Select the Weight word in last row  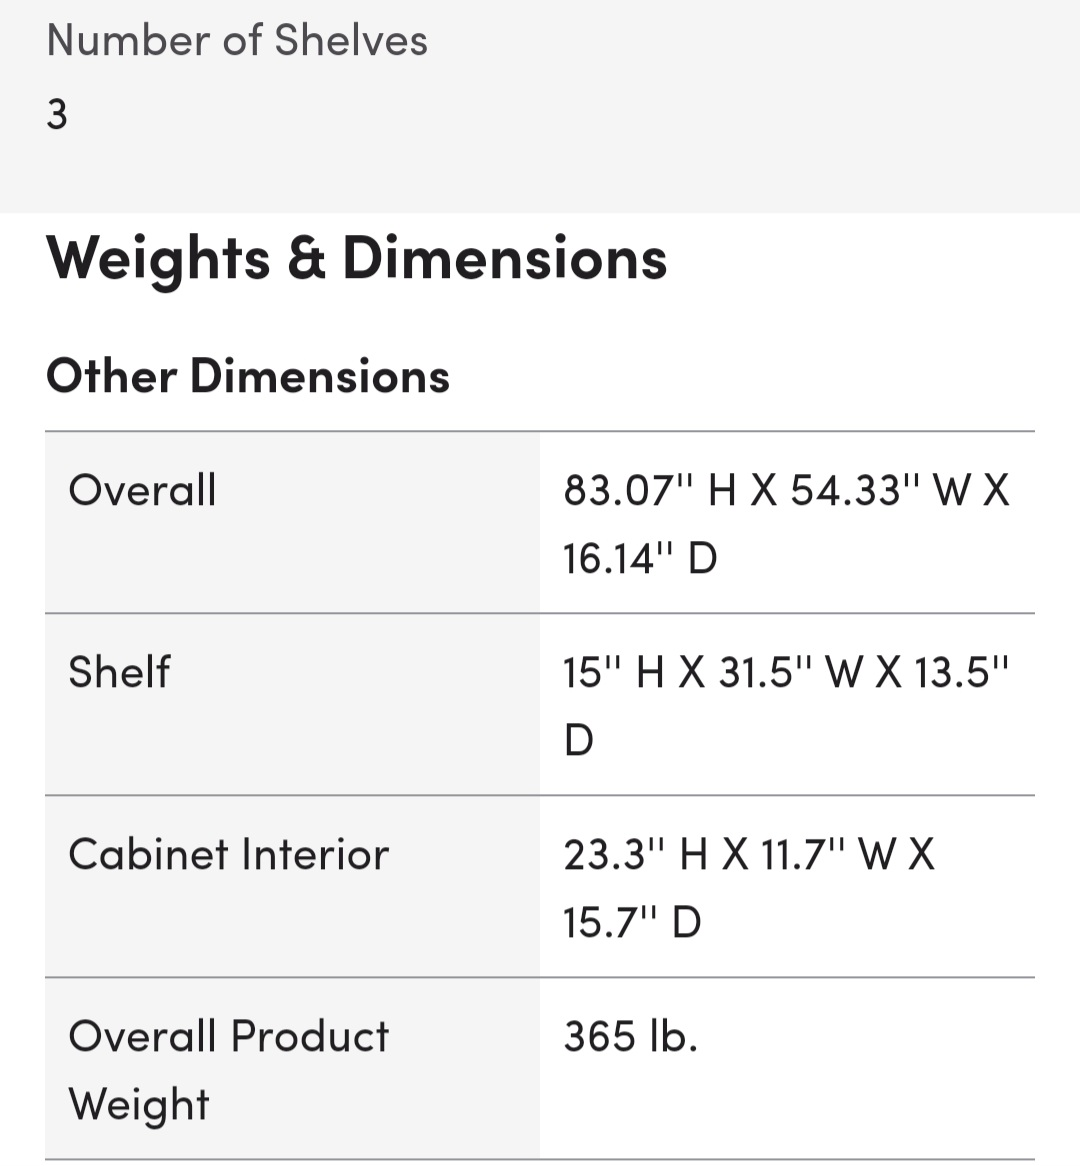[139, 1106]
